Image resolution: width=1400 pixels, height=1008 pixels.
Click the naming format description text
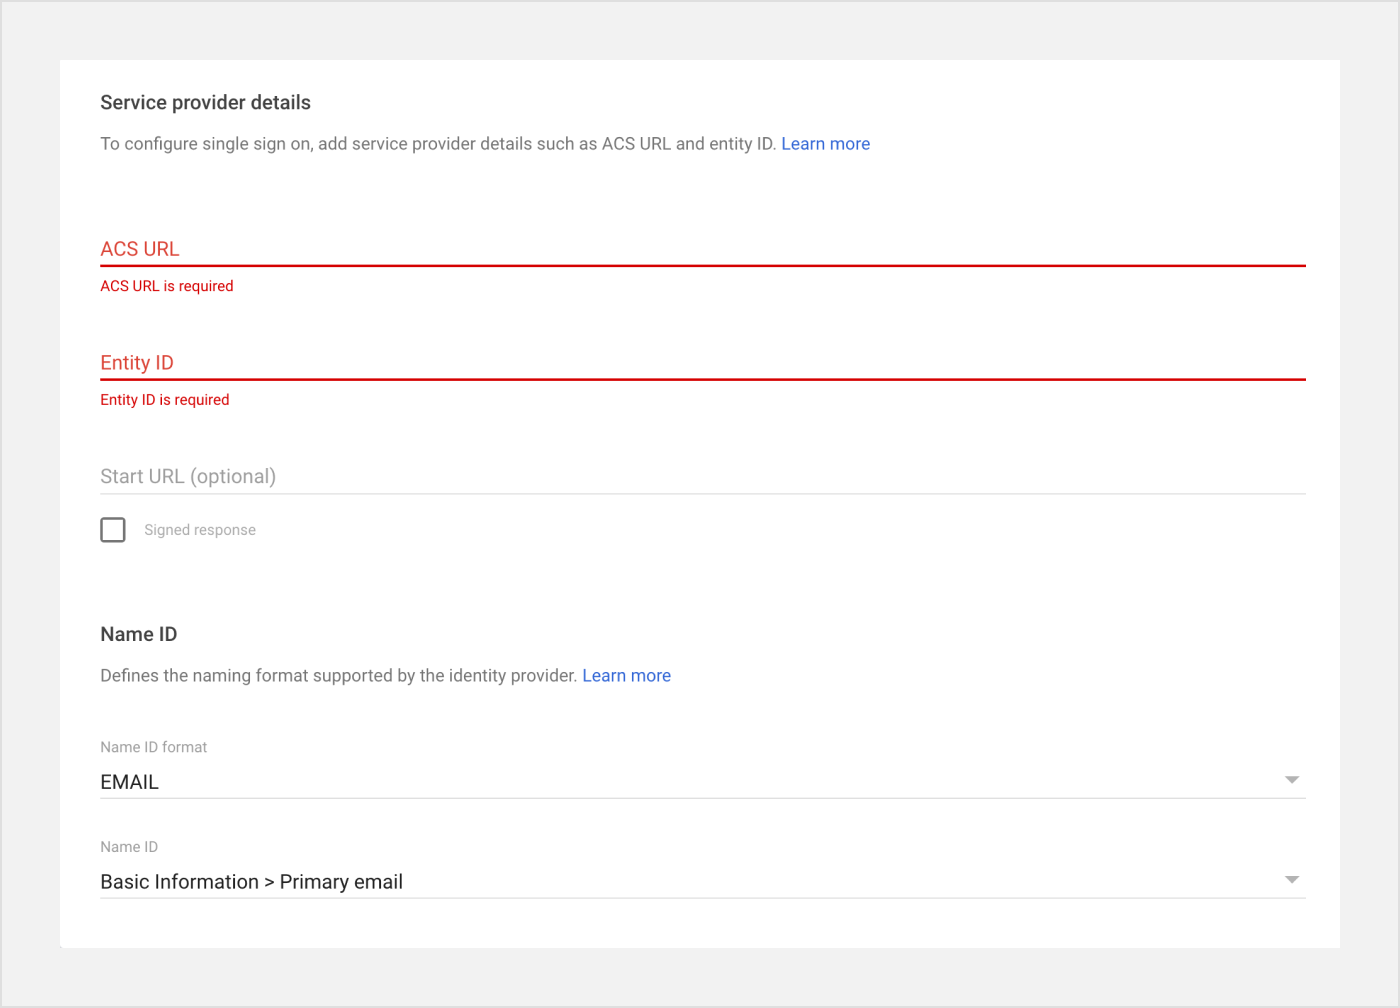pos(339,676)
